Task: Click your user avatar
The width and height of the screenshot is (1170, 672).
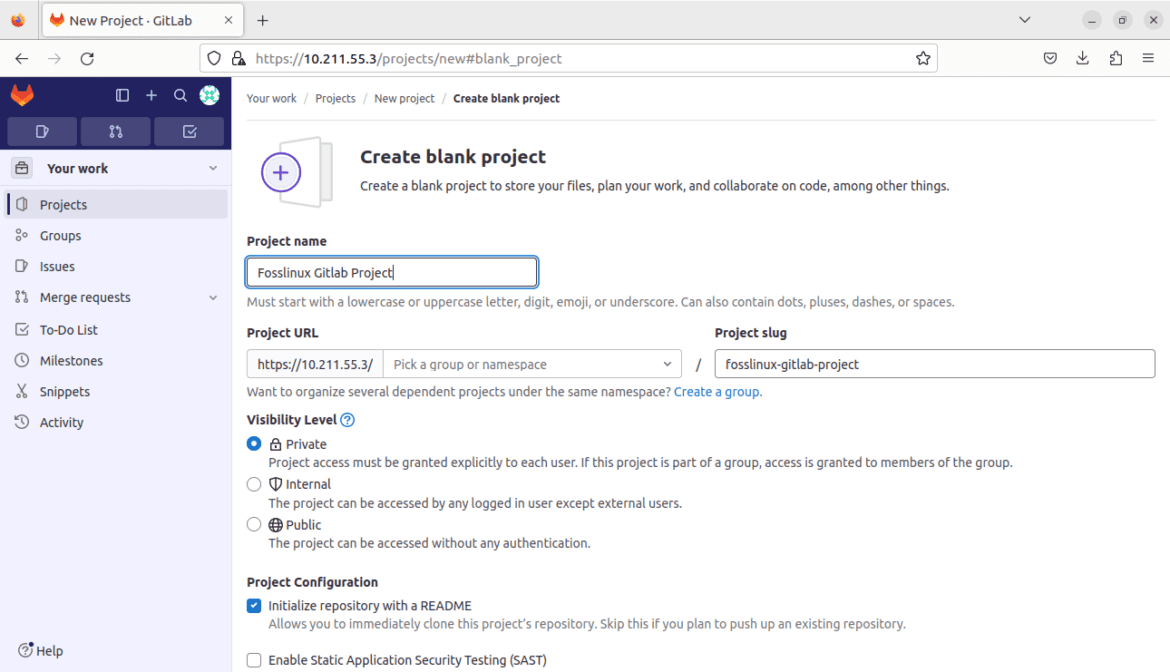Action: [209, 95]
